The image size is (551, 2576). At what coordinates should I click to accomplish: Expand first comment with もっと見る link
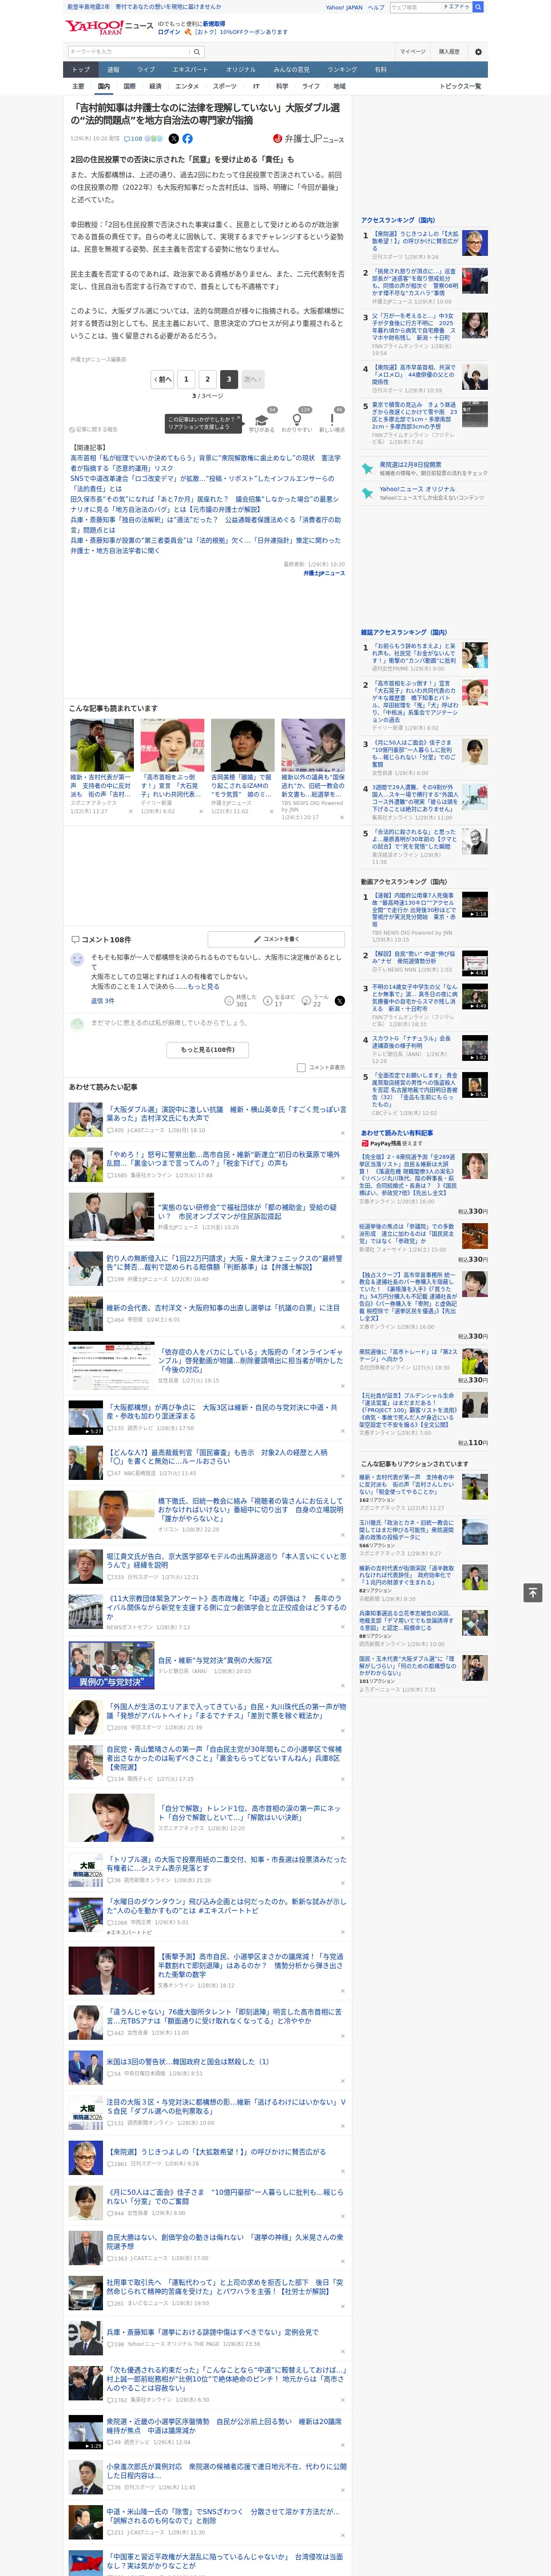[x=203, y=986]
